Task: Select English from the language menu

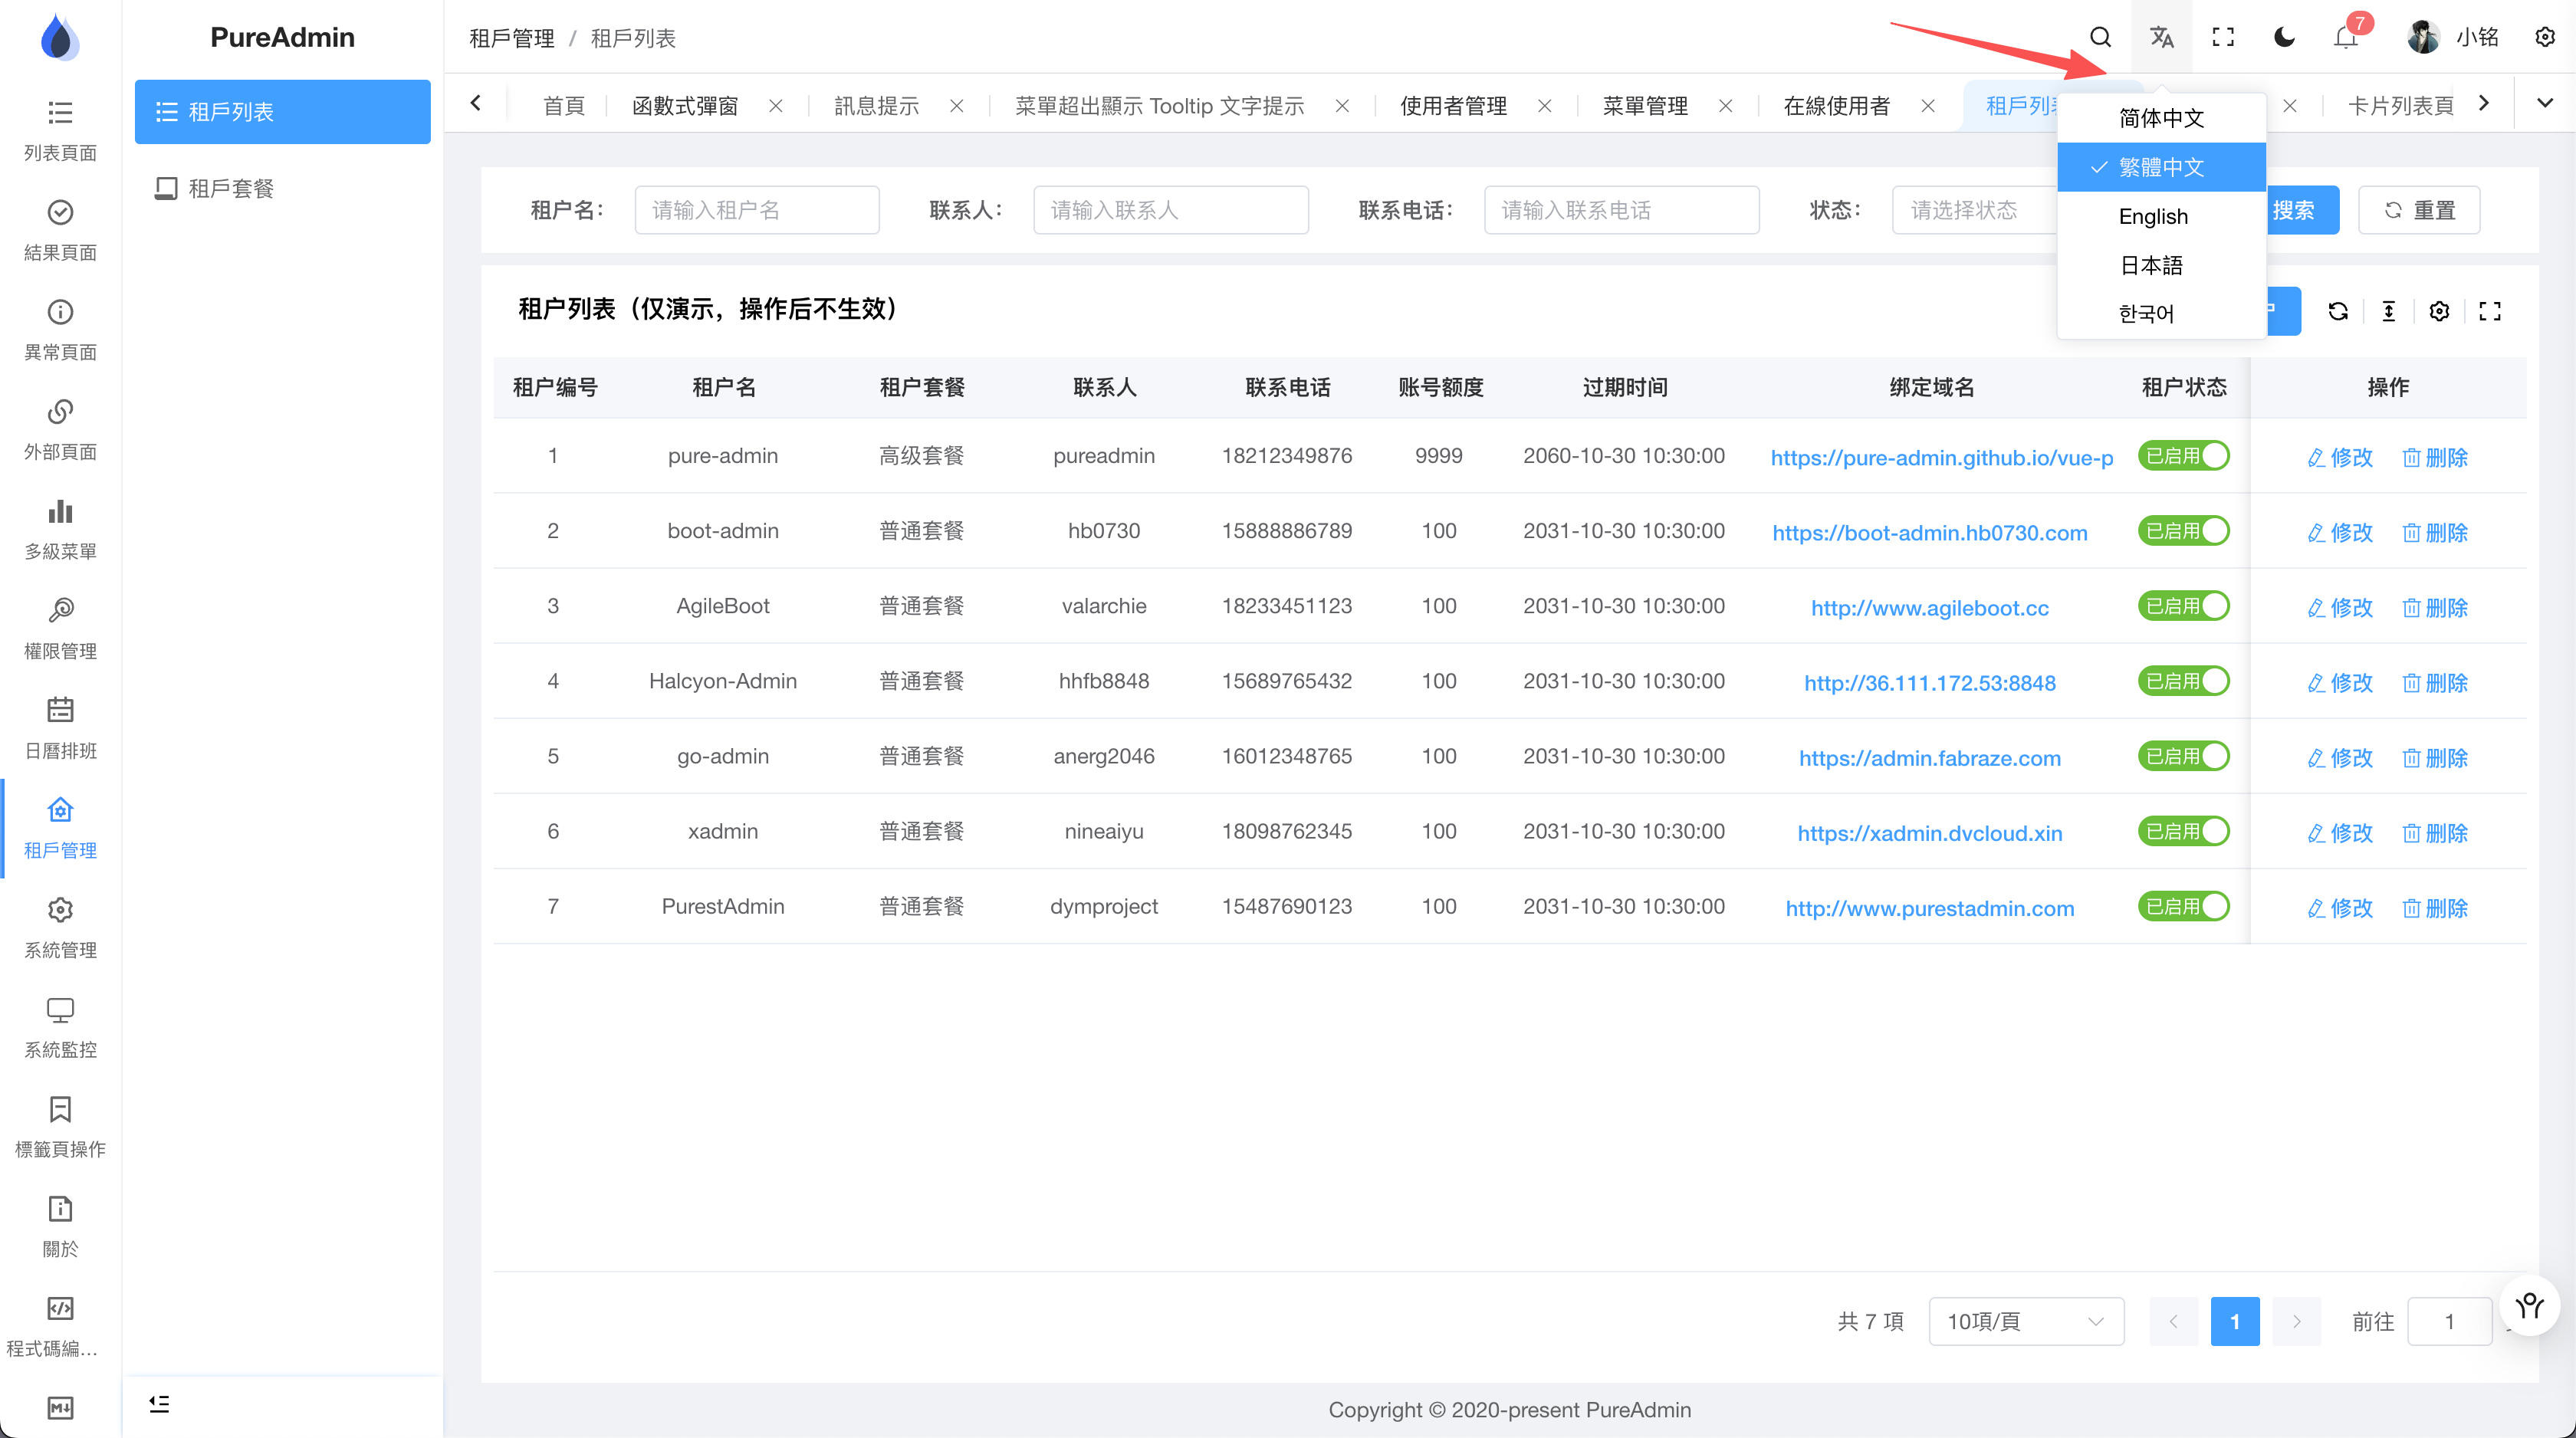Action: pyautogui.click(x=2153, y=216)
